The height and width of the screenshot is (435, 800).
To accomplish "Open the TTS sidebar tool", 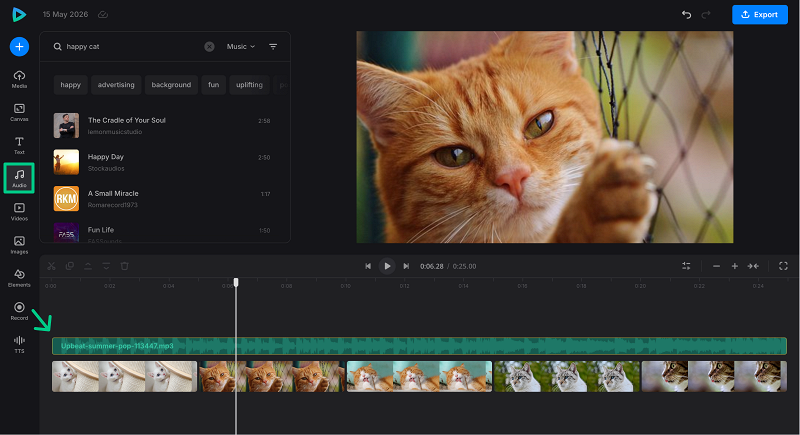I will click(x=19, y=344).
